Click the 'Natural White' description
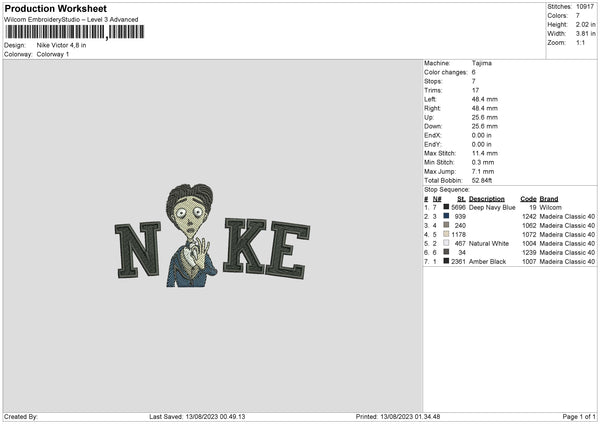This screenshot has height=424, width=600. (x=489, y=243)
